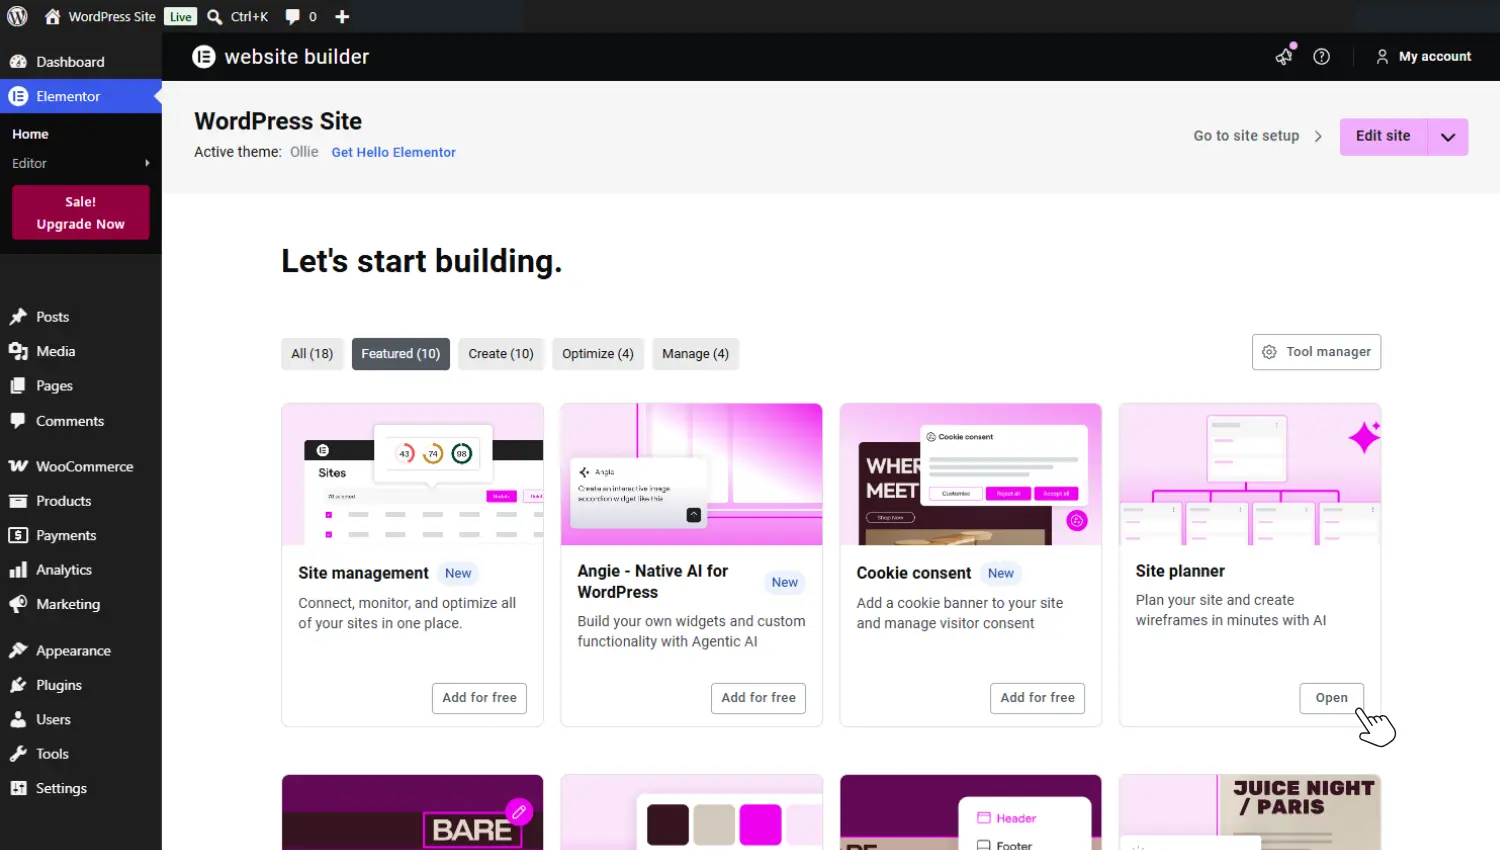Click the Juice Night Paris card thumbnail

pyautogui.click(x=1250, y=812)
